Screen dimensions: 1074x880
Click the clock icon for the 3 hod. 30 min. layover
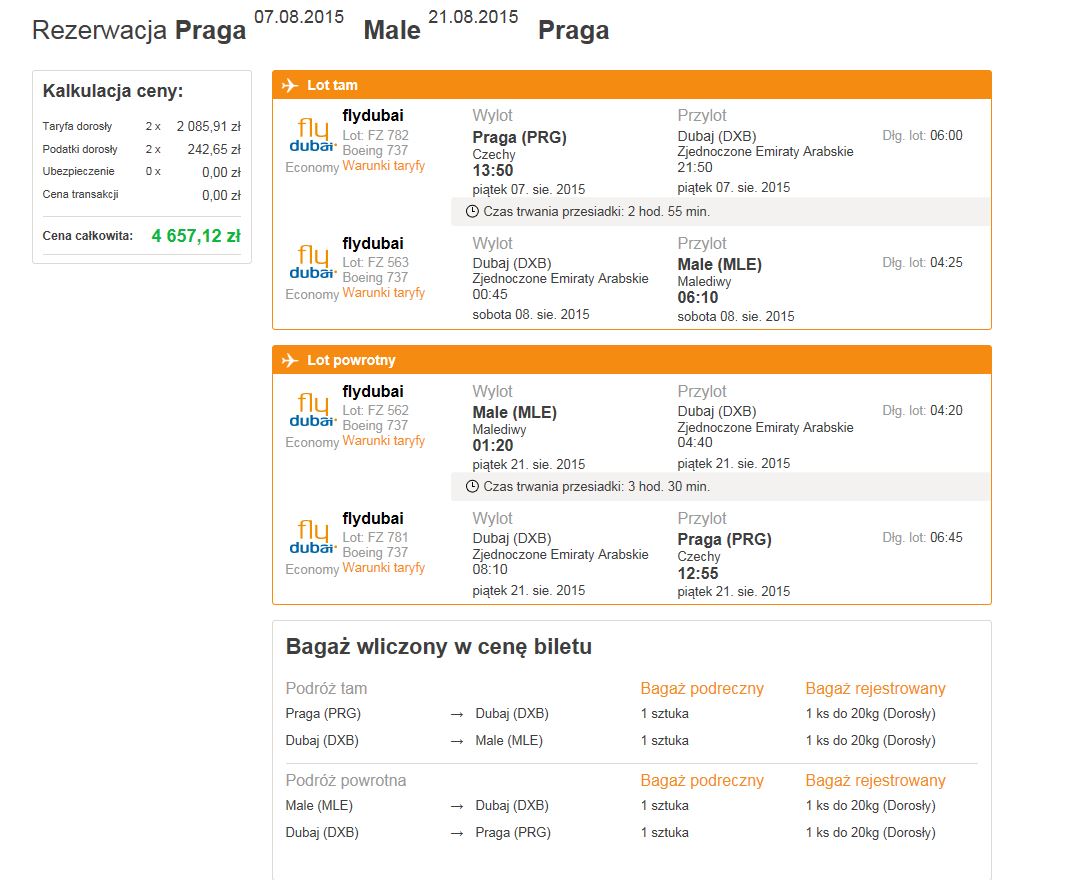(x=472, y=487)
